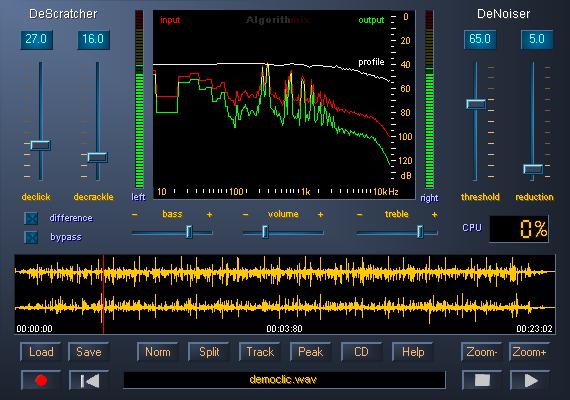Click the lower channel waveform
This screenshot has height=400, width=570.
click(285, 307)
